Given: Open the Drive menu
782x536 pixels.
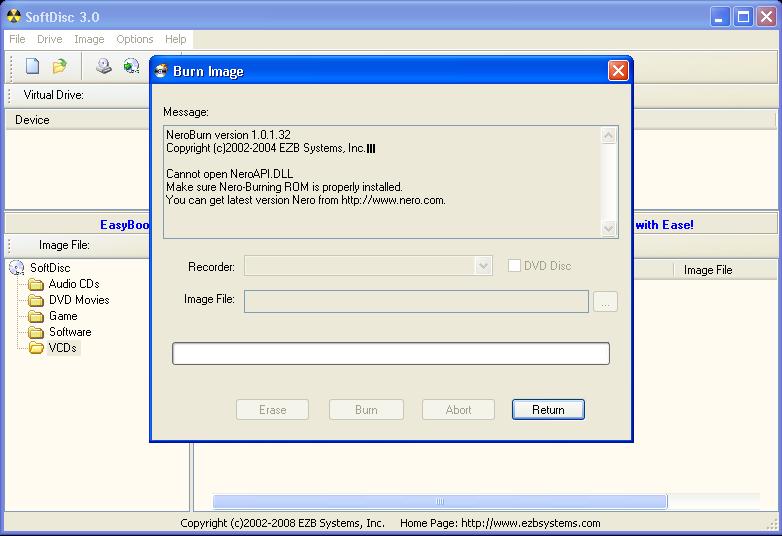Looking at the screenshot, I should pos(49,39).
